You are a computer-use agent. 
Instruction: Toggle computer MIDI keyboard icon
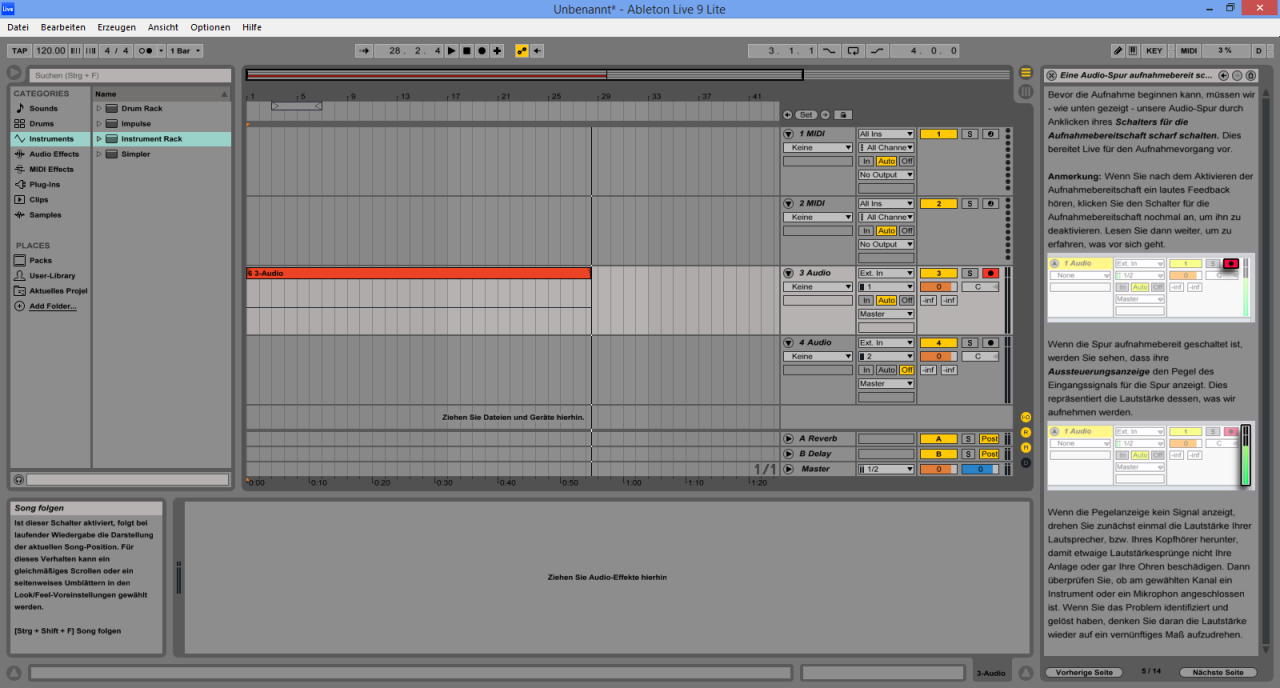(x=1133, y=50)
